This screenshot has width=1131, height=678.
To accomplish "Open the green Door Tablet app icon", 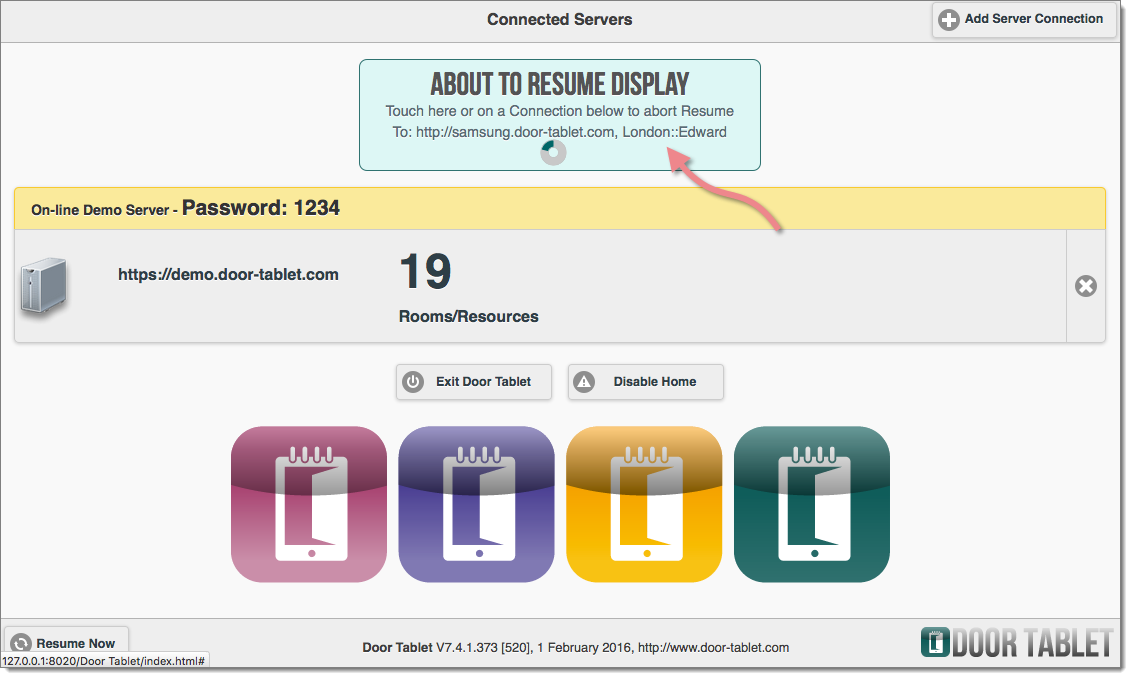I will coord(811,504).
